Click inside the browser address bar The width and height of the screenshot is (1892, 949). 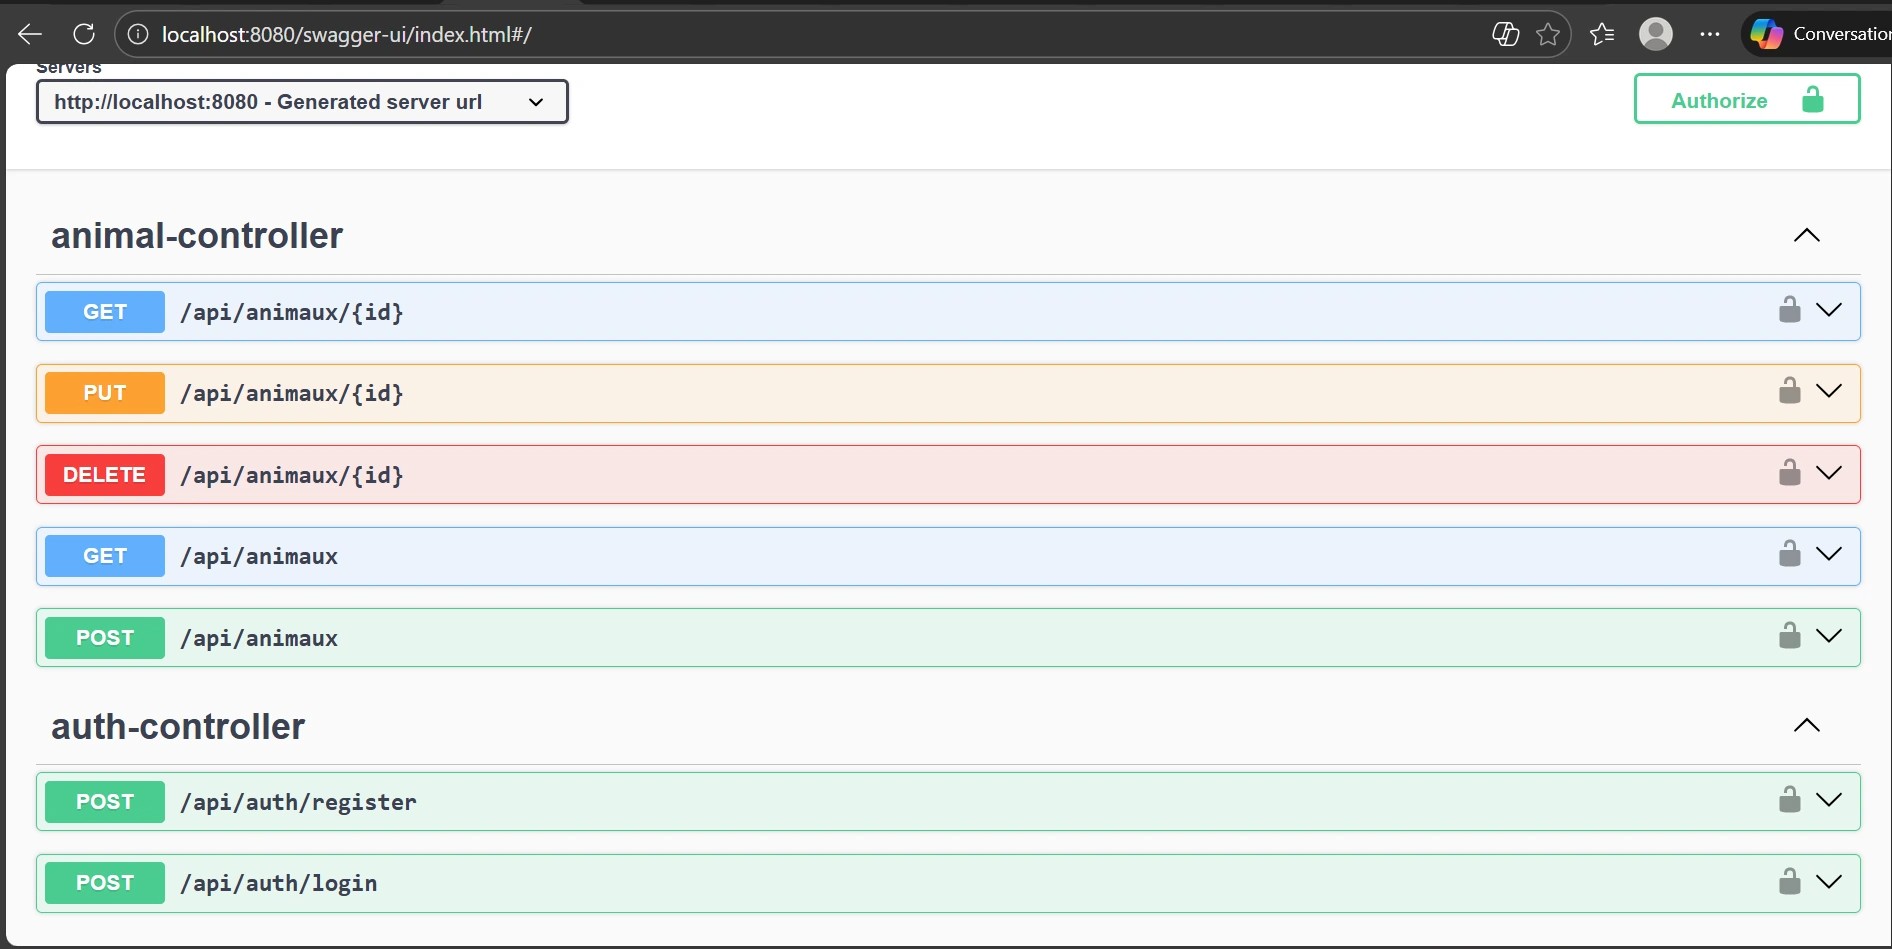click(700, 33)
